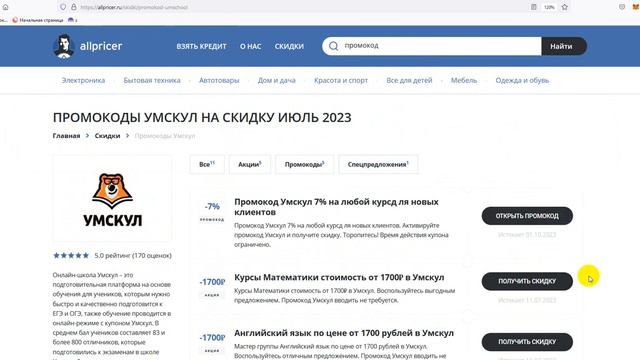640x360 pixels.
Task: Click the lock site info icon
Action: point(73,7)
